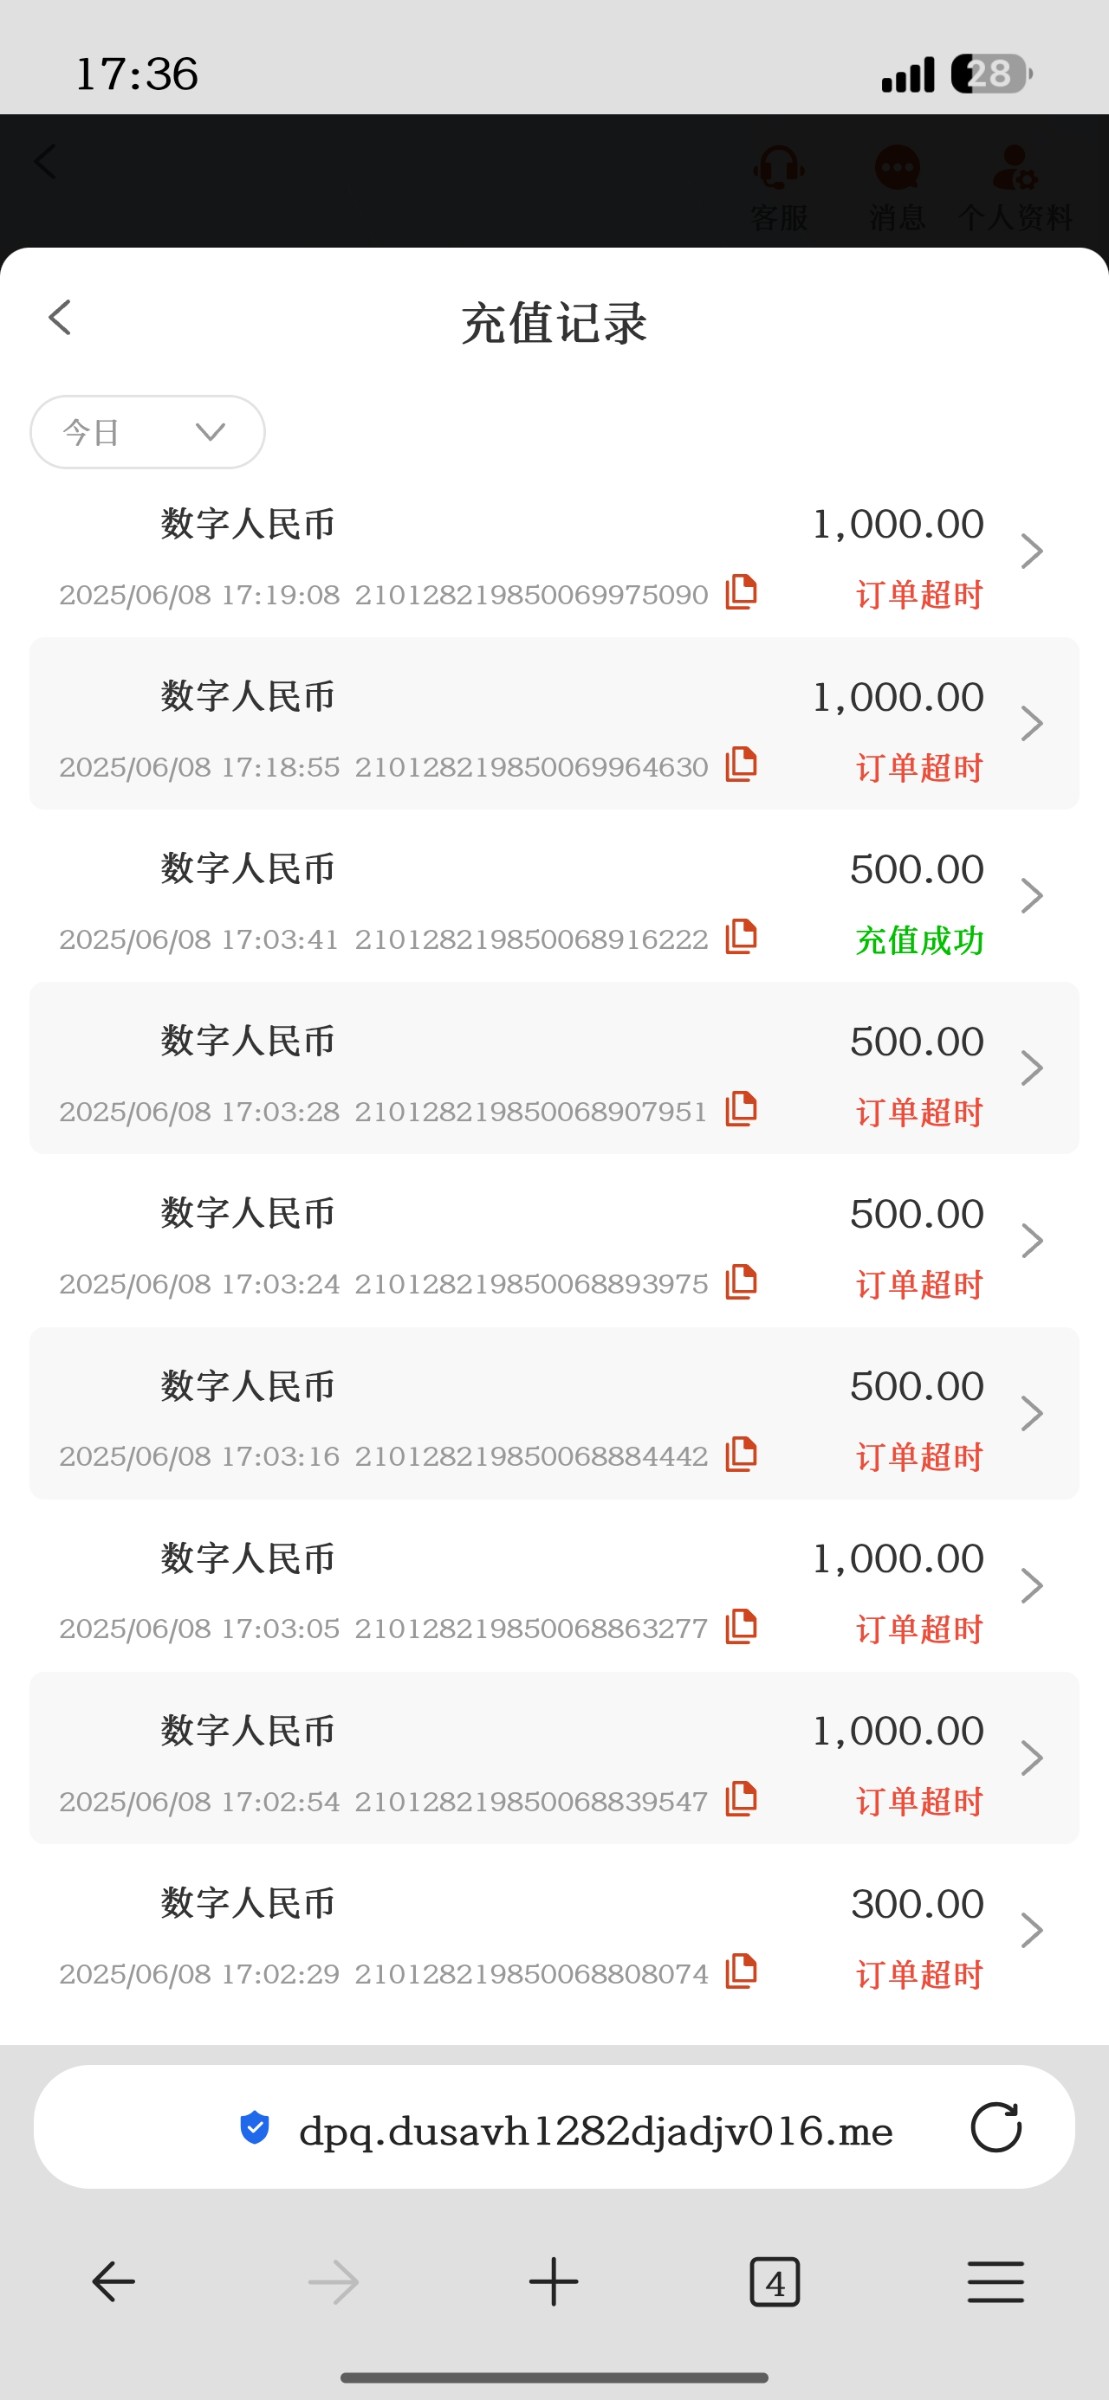Open the browser hamburger menu
Screen dimensions: 1109x2400
click(995, 2282)
